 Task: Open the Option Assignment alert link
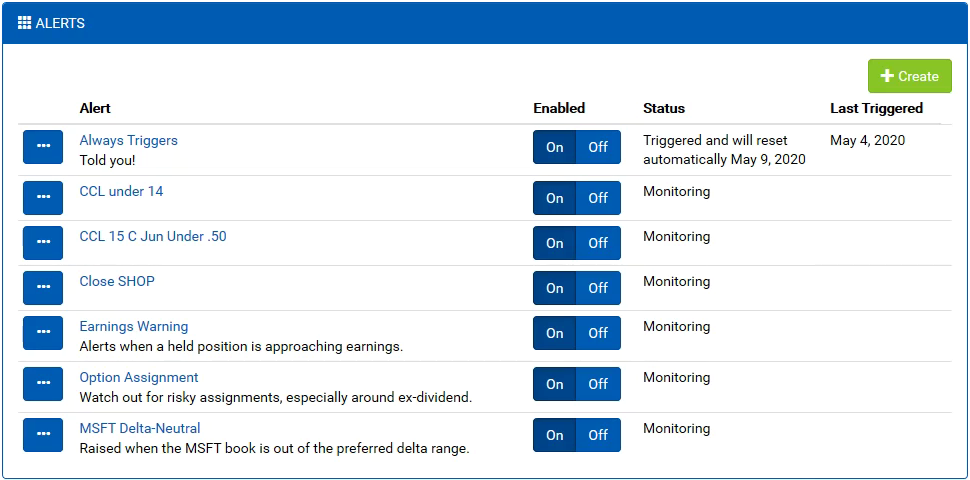tap(139, 377)
